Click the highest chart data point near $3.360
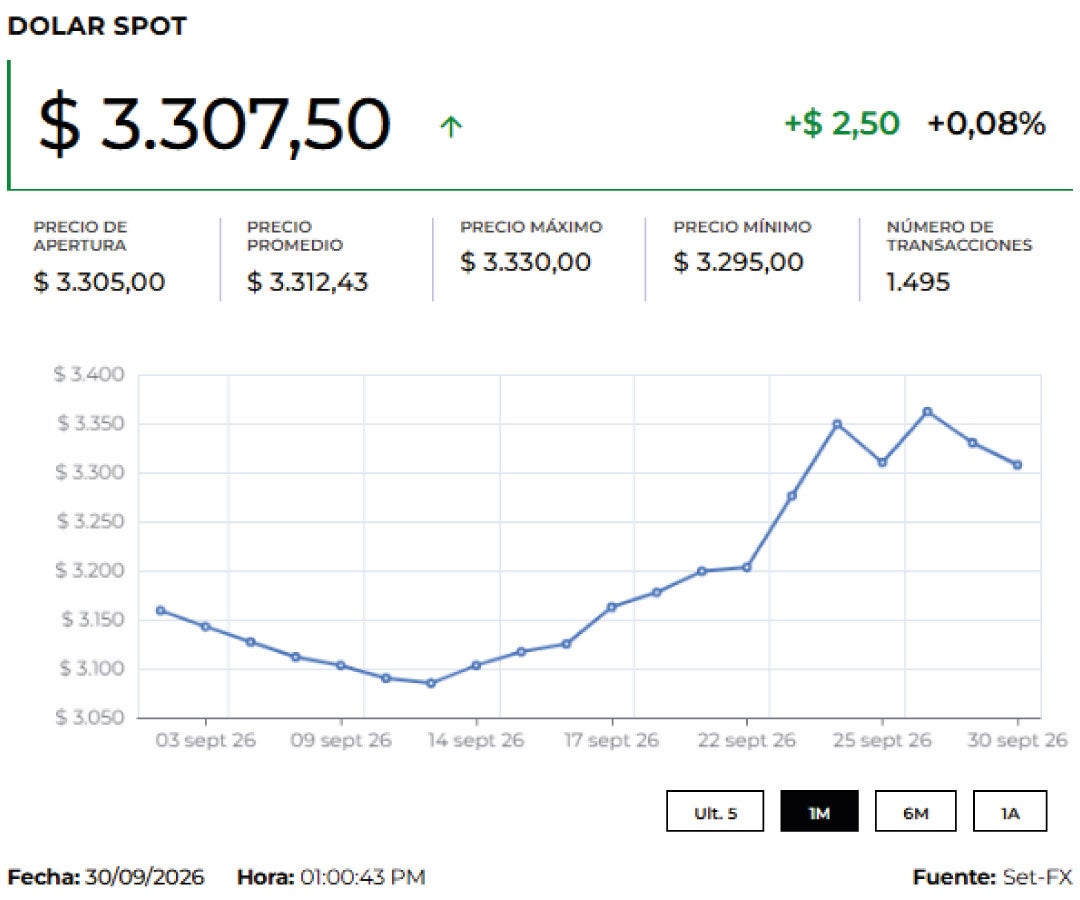The height and width of the screenshot is (900, 1080). tap(928, 412)
